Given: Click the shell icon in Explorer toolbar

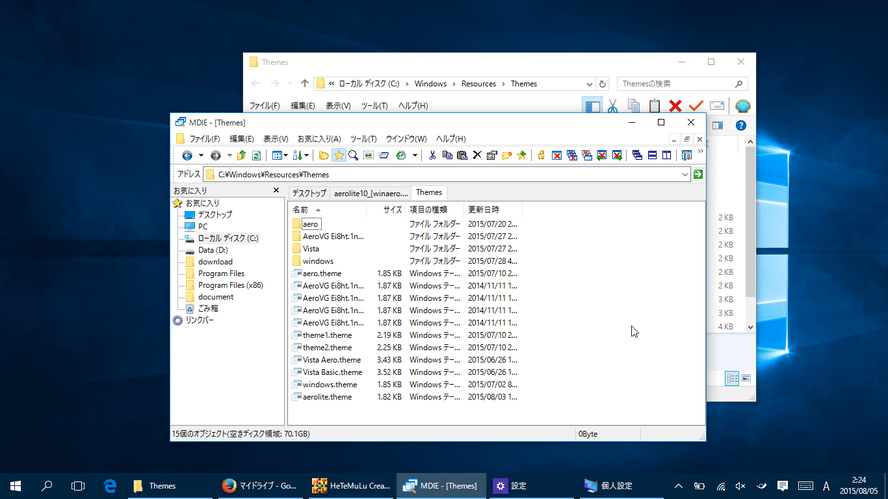Looking at the screenshot, I should pos(742,106).
